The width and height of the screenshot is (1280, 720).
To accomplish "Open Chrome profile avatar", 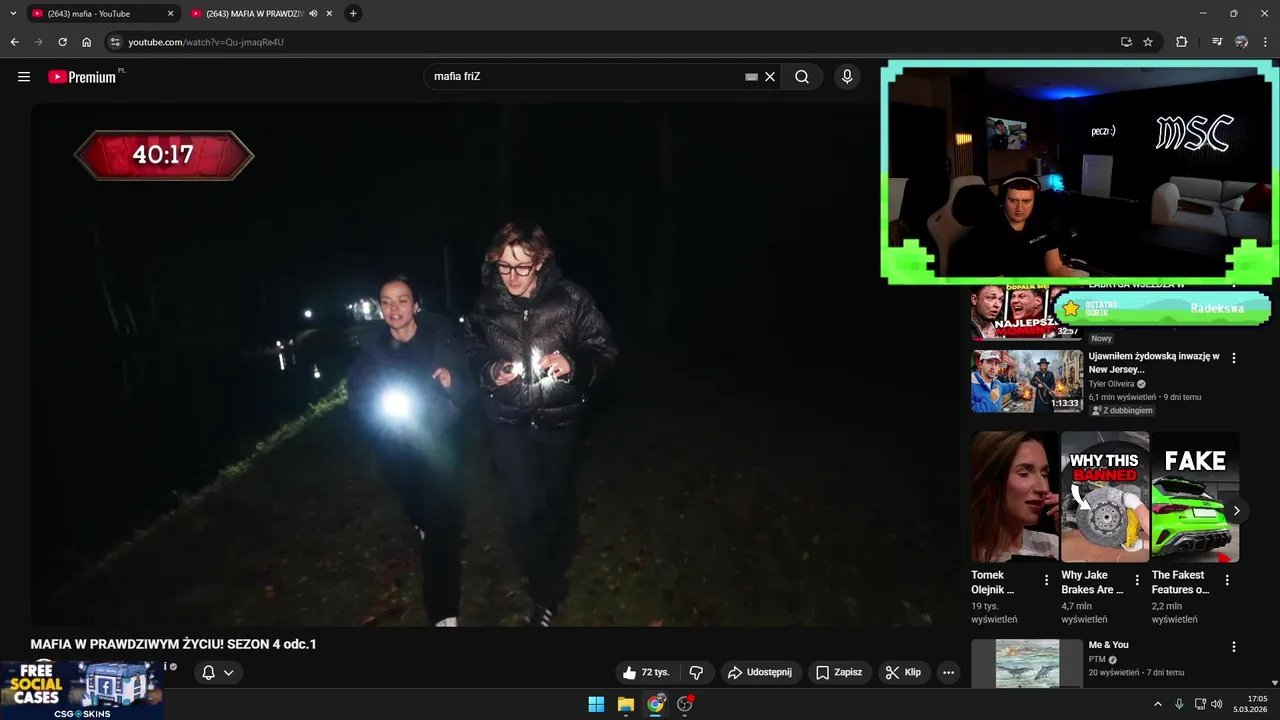I will [1241, 42].
